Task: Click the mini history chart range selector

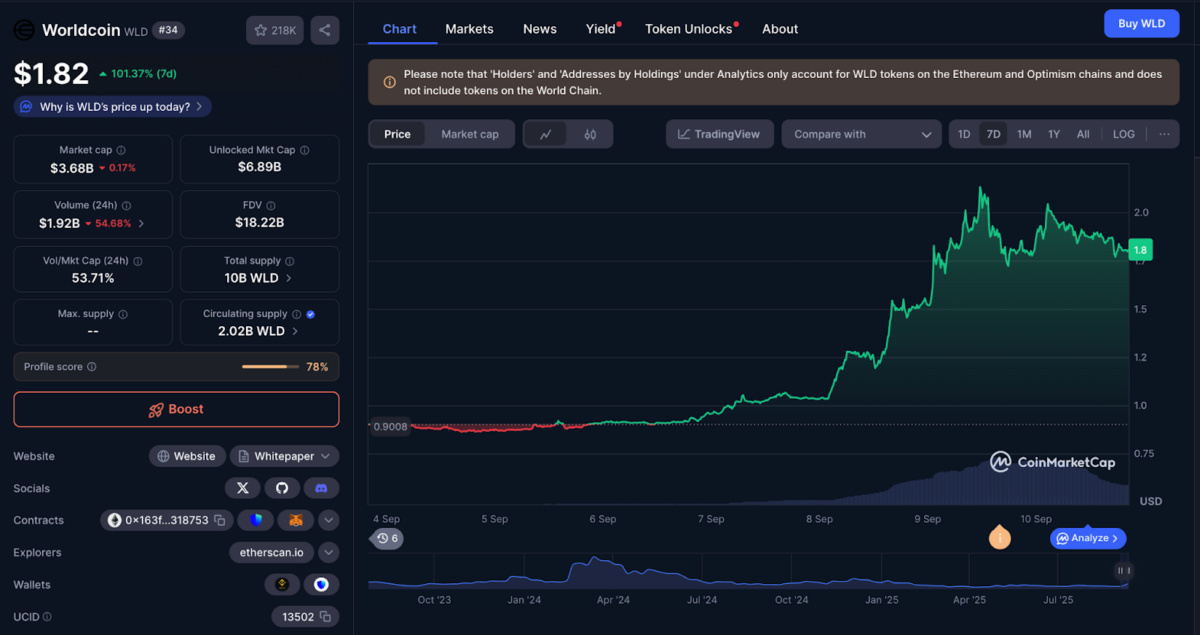Action: click(x=748, y=571)
